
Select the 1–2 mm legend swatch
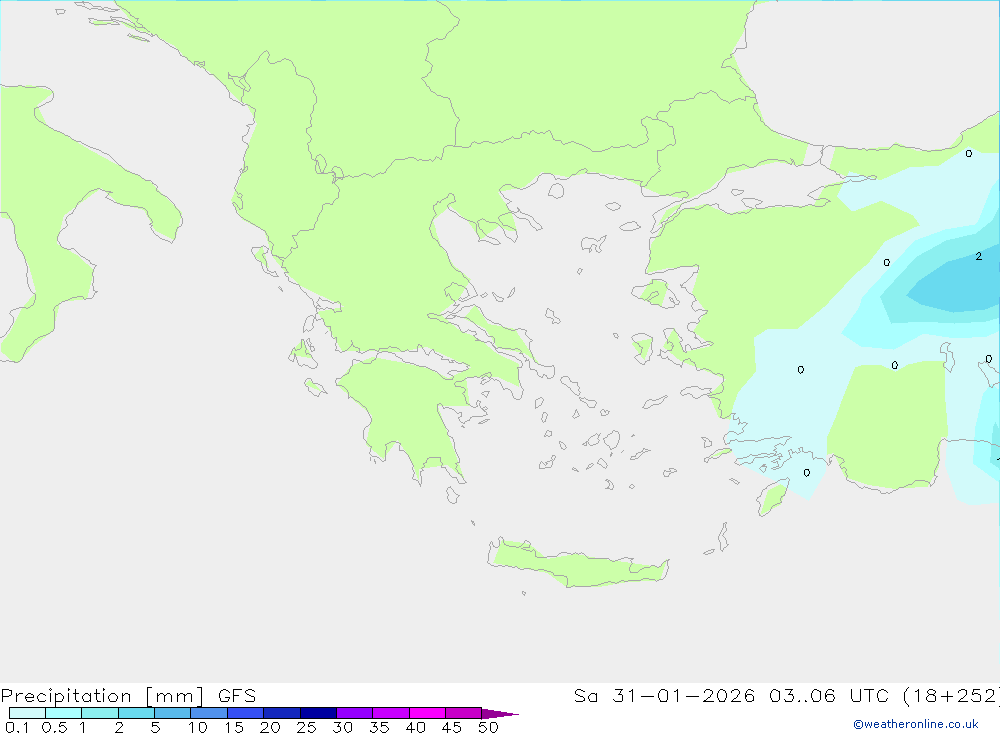(x=100, y=713)
